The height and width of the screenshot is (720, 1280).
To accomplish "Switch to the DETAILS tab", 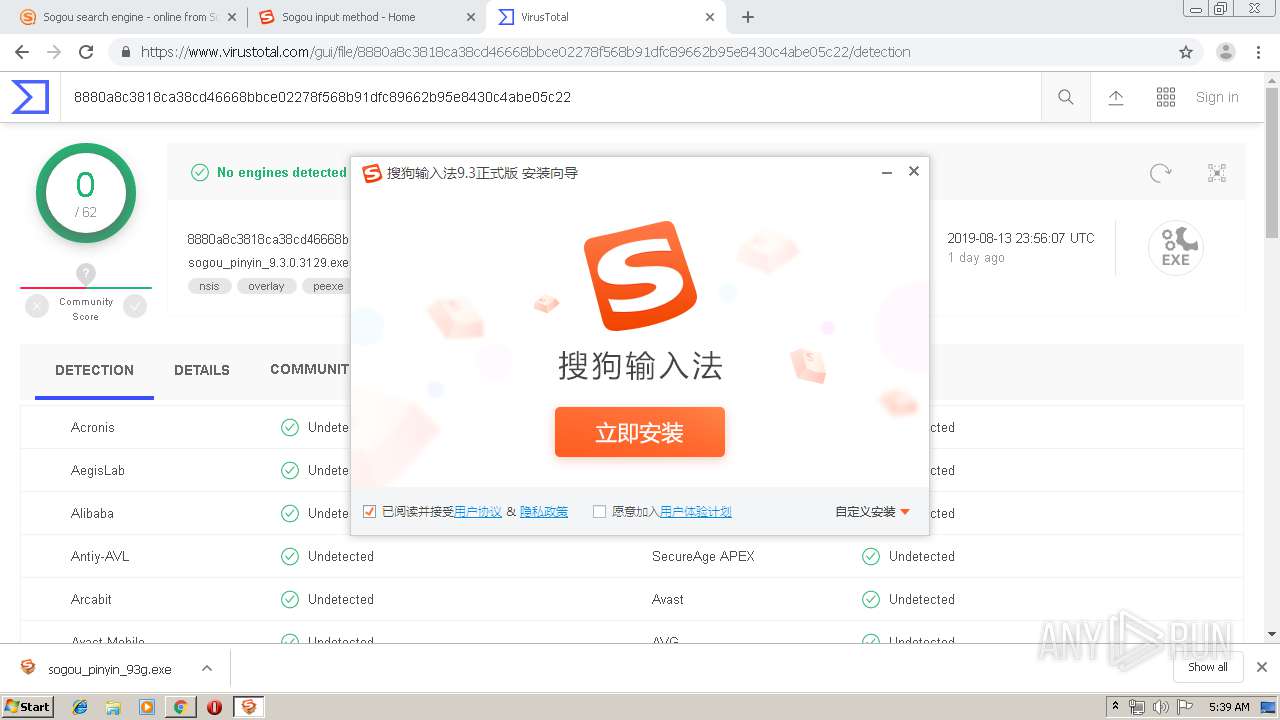I will (202, 370).
